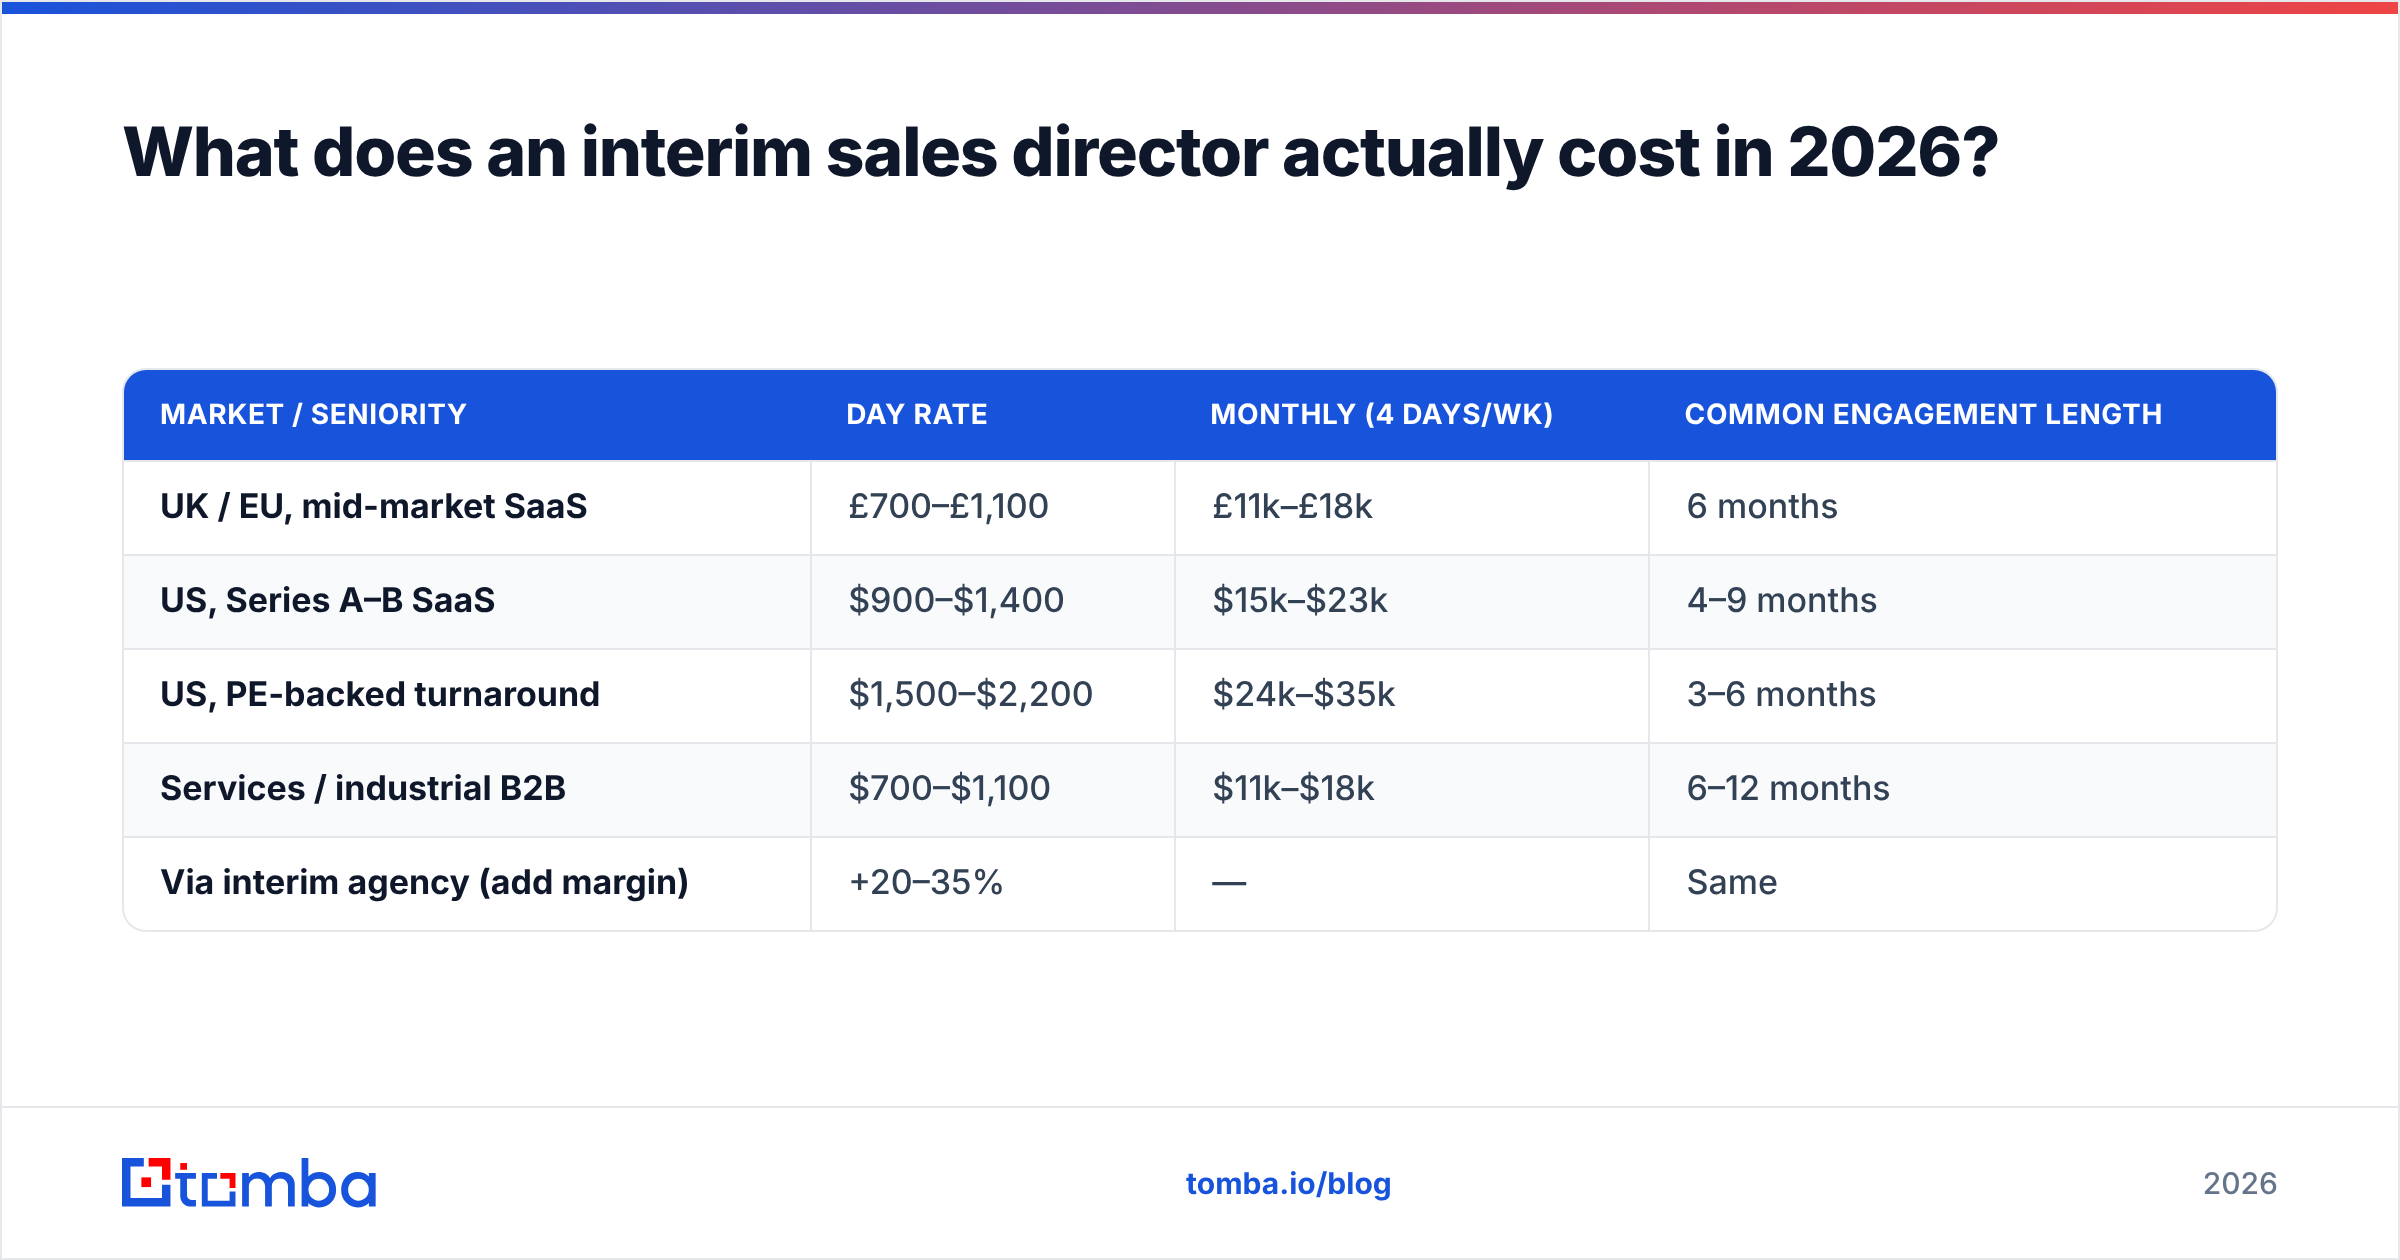
Task: Click the dash in the agency monthly cell
Action: coord(1229,884)
